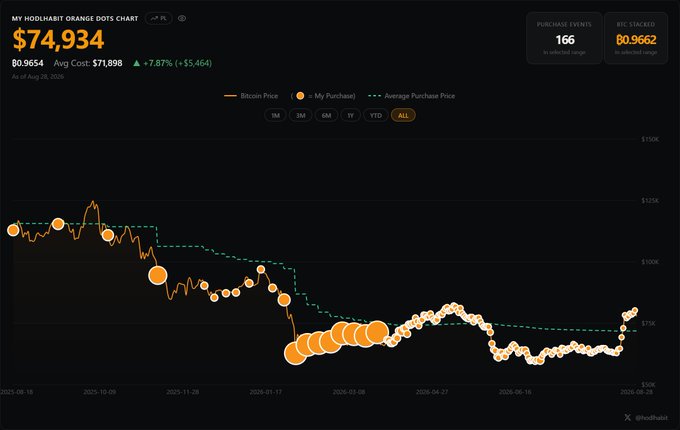Click the 2026-08-28 x-axis date
The height and width of the screenshot is (430, 680).
click(636, 392)
